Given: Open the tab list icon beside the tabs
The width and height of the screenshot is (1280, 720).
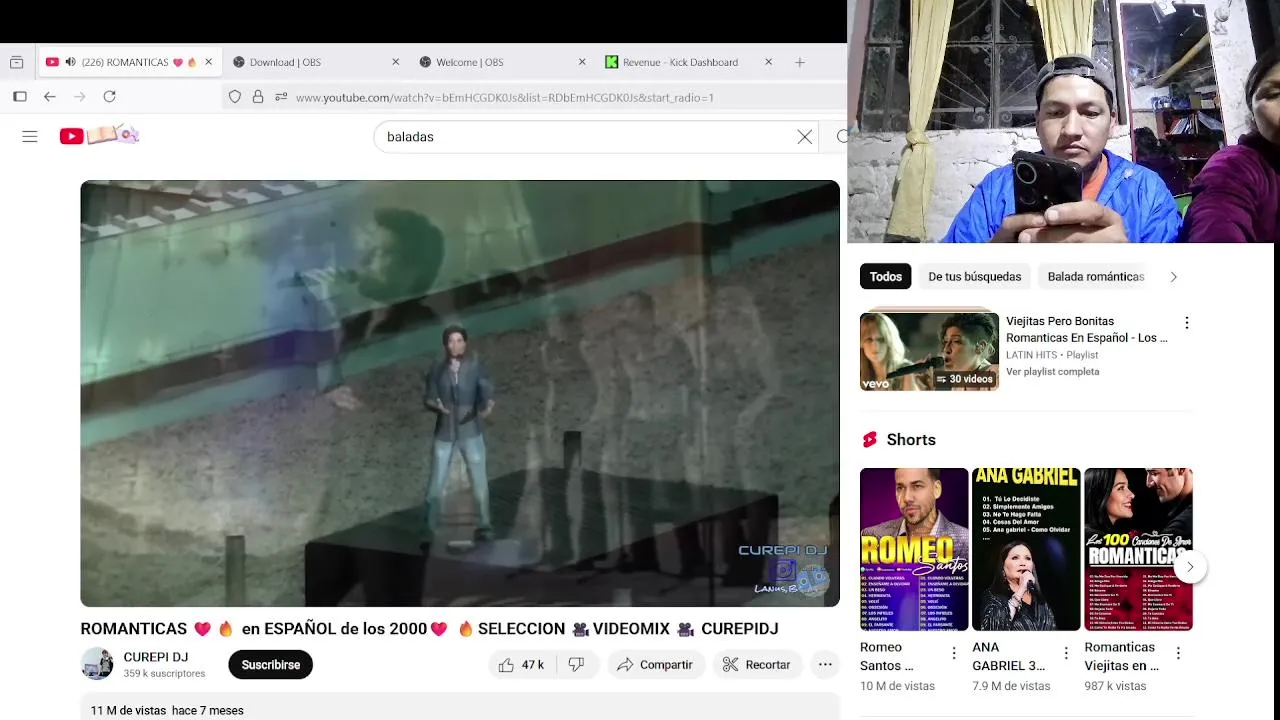Looking at the screenshot, I should coord(16,62).
